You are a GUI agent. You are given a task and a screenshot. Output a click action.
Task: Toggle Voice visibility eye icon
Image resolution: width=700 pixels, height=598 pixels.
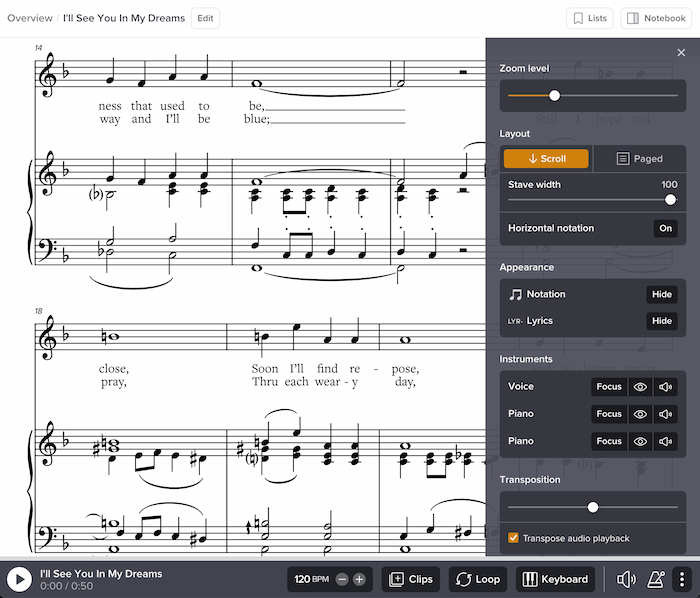pyautogui.click(x=640, y=386)
